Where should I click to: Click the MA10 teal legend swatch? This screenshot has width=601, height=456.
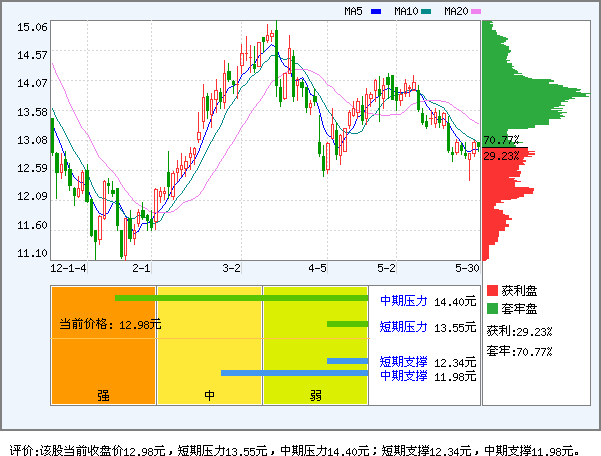pos(426,11)
